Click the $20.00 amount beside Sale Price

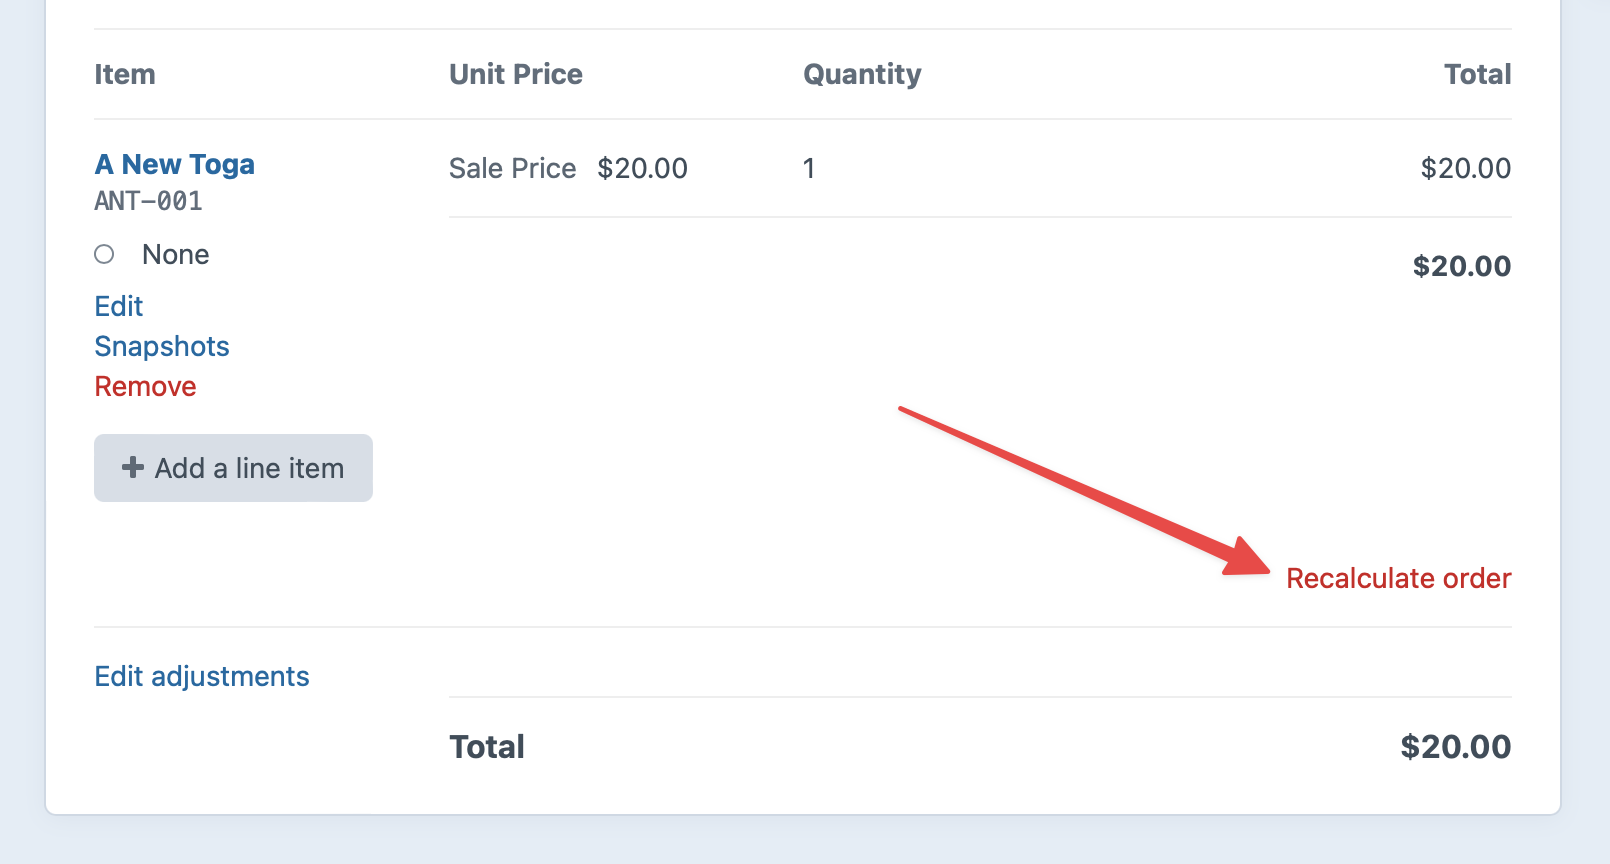[642, 168]
